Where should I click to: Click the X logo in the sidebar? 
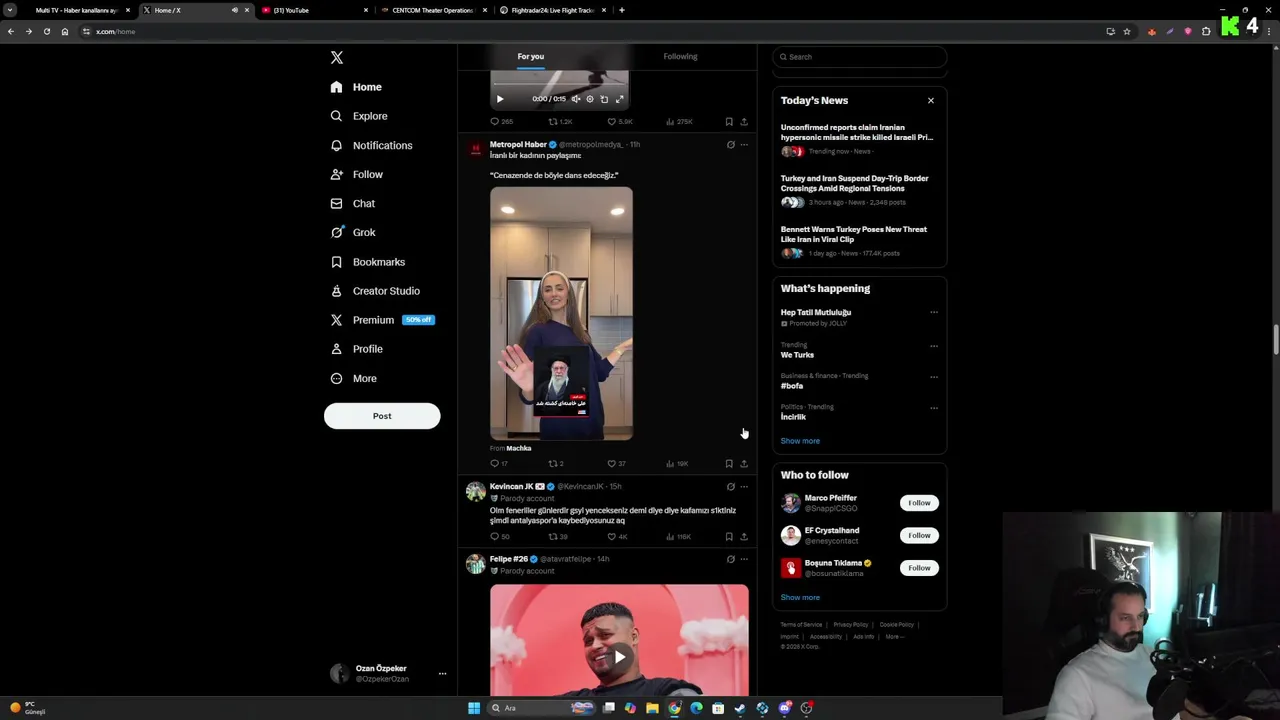(x=337, y=58)
